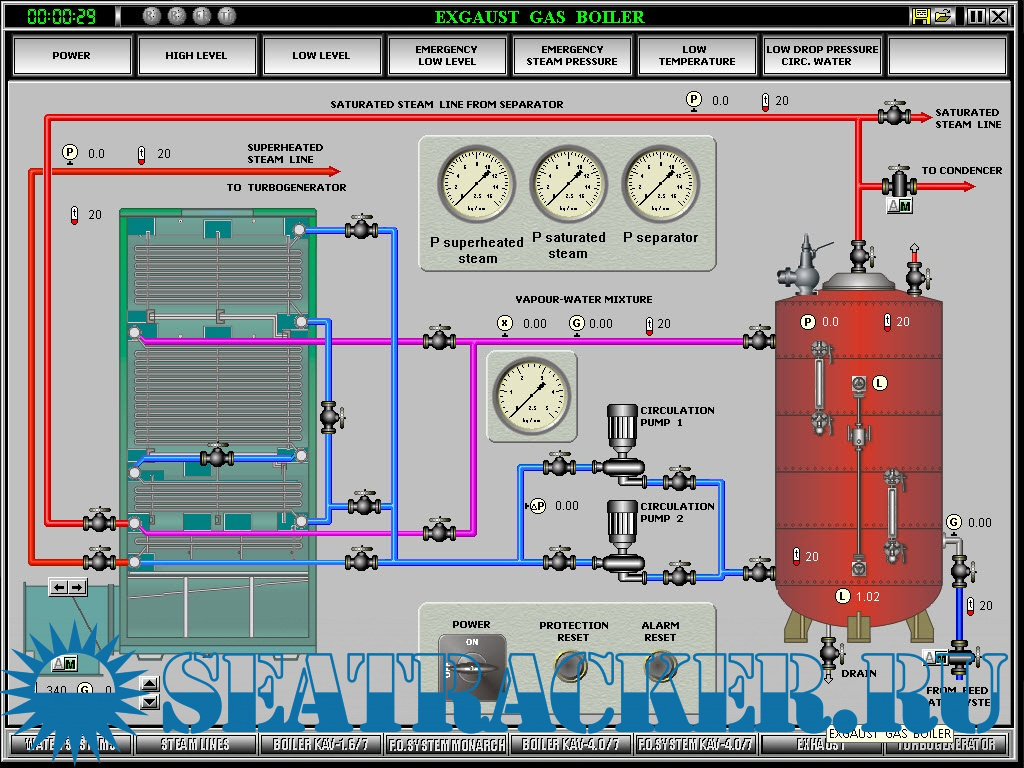Click the To Condenser valve

coord(900,185)
